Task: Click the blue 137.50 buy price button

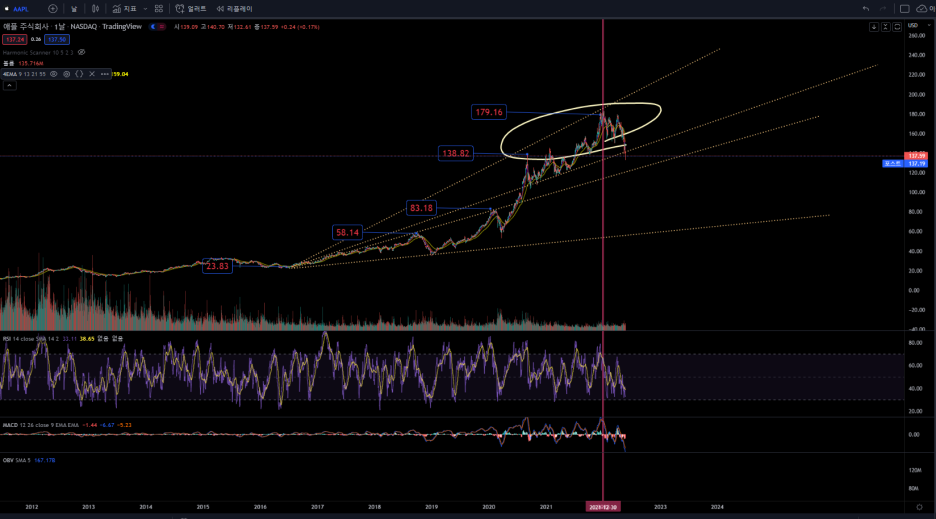Action: coord(57,39)
